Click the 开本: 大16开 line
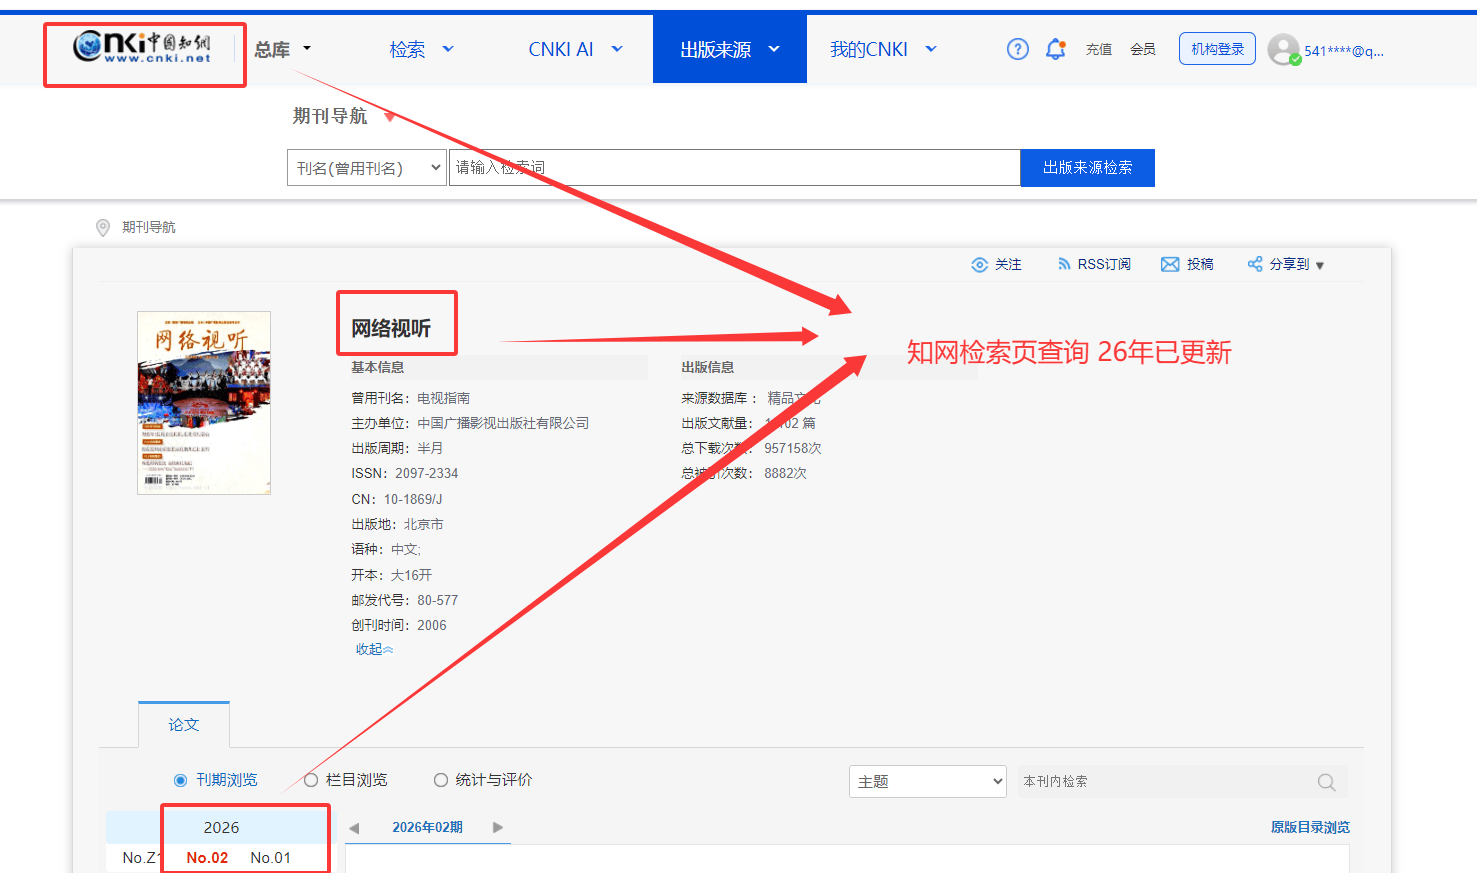The image size is (1477, 873). coord(391,575)
